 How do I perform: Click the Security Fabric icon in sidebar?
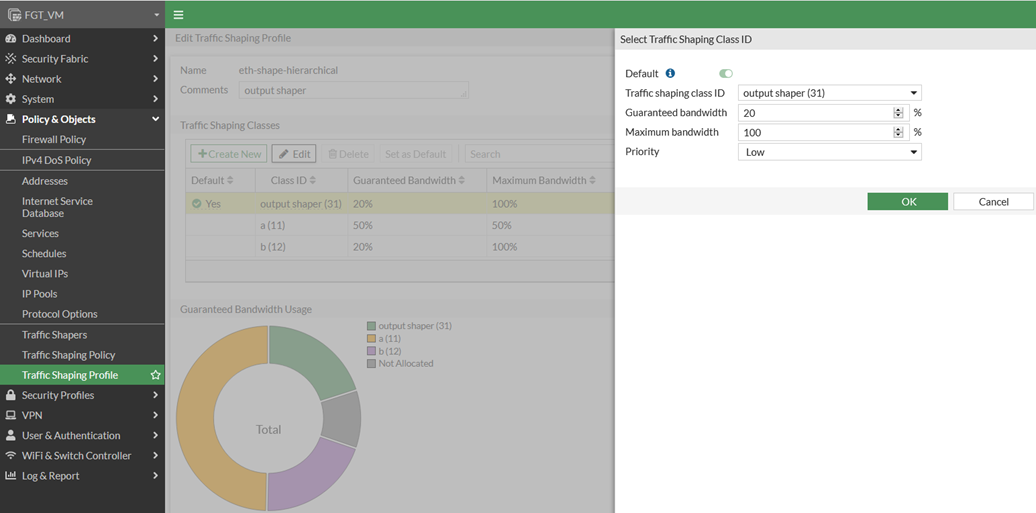11,59
